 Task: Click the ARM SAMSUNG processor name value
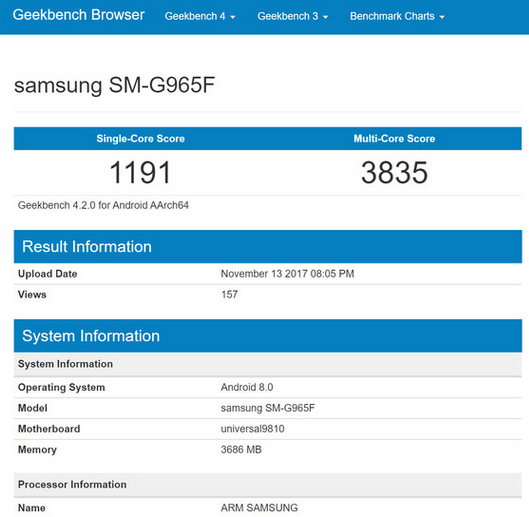(x=259, y=508)
